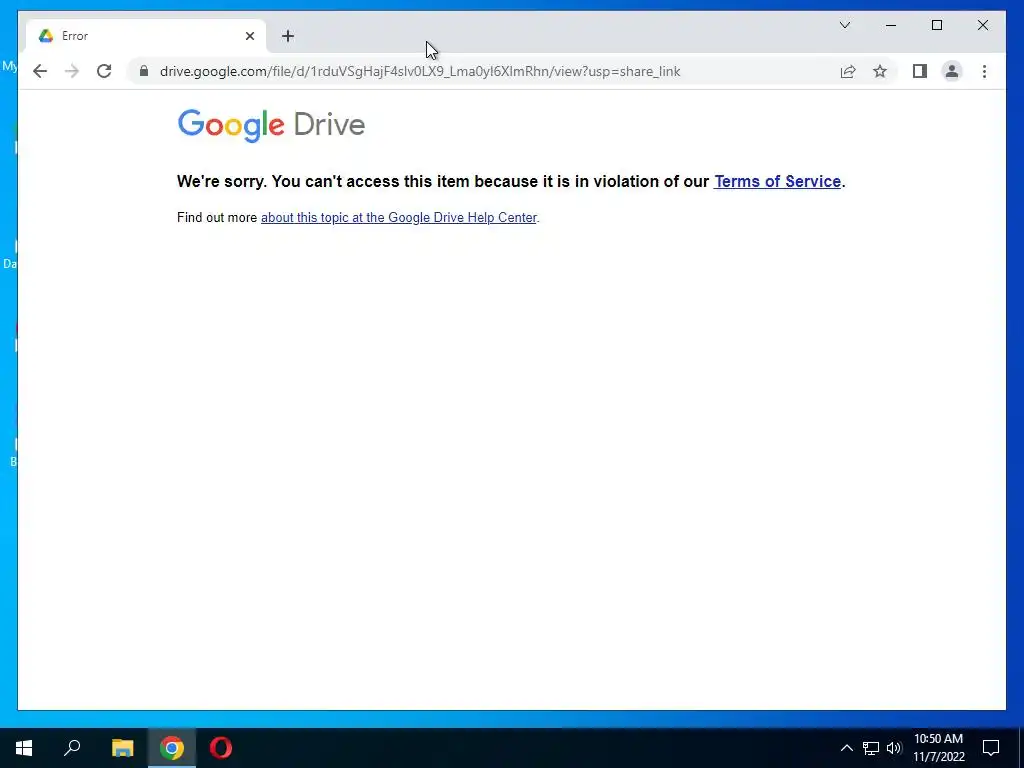Expand the tab search chevron

844,25
